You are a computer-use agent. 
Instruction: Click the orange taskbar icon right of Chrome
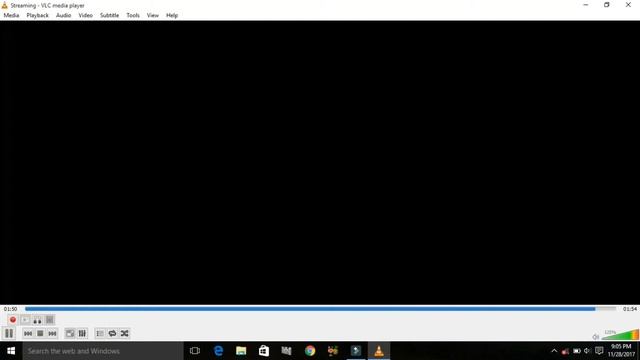pos(333,351)
